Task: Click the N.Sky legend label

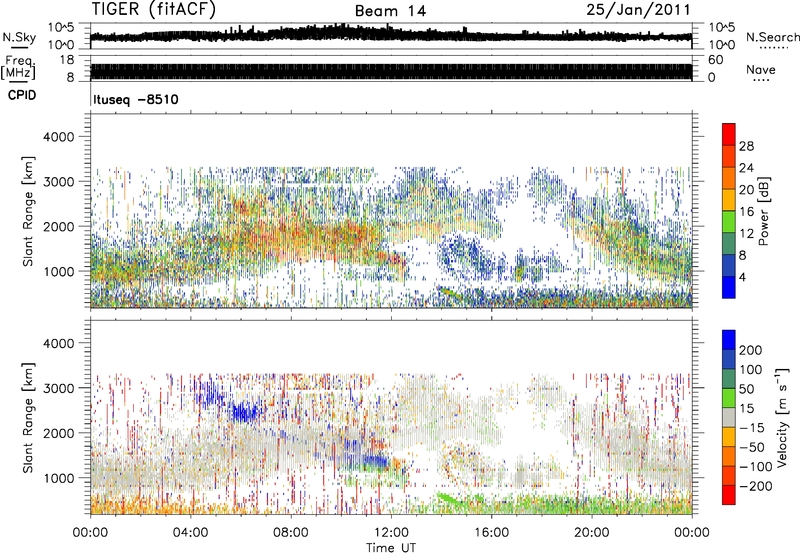Action: (x=19, y=37)
